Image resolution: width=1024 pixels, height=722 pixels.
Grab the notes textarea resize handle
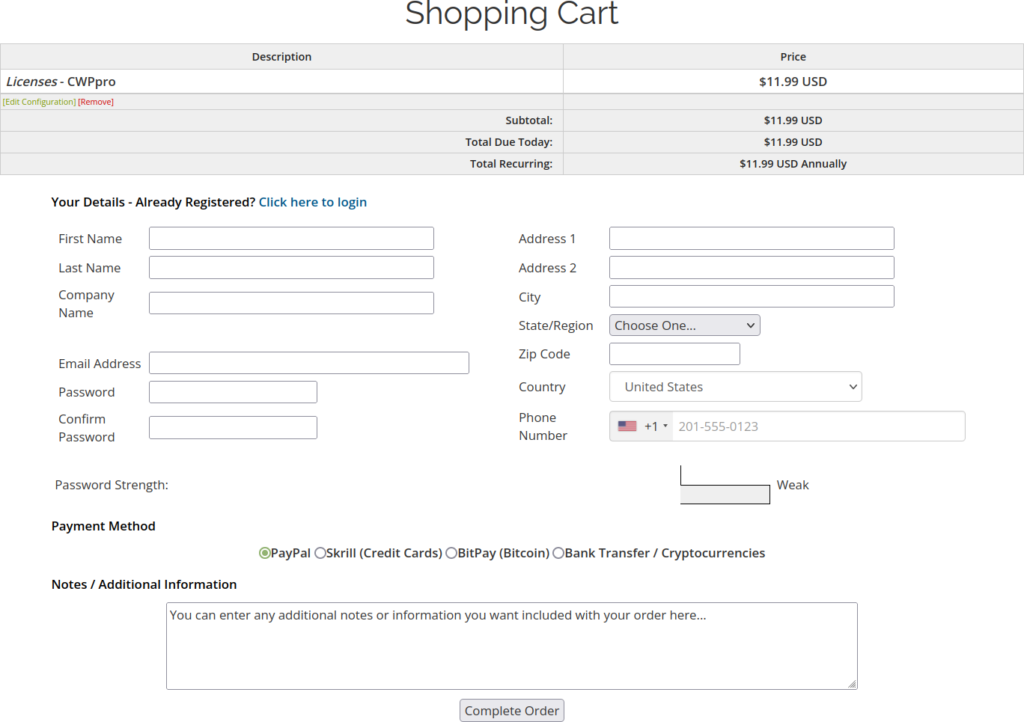tap(852, 684)
